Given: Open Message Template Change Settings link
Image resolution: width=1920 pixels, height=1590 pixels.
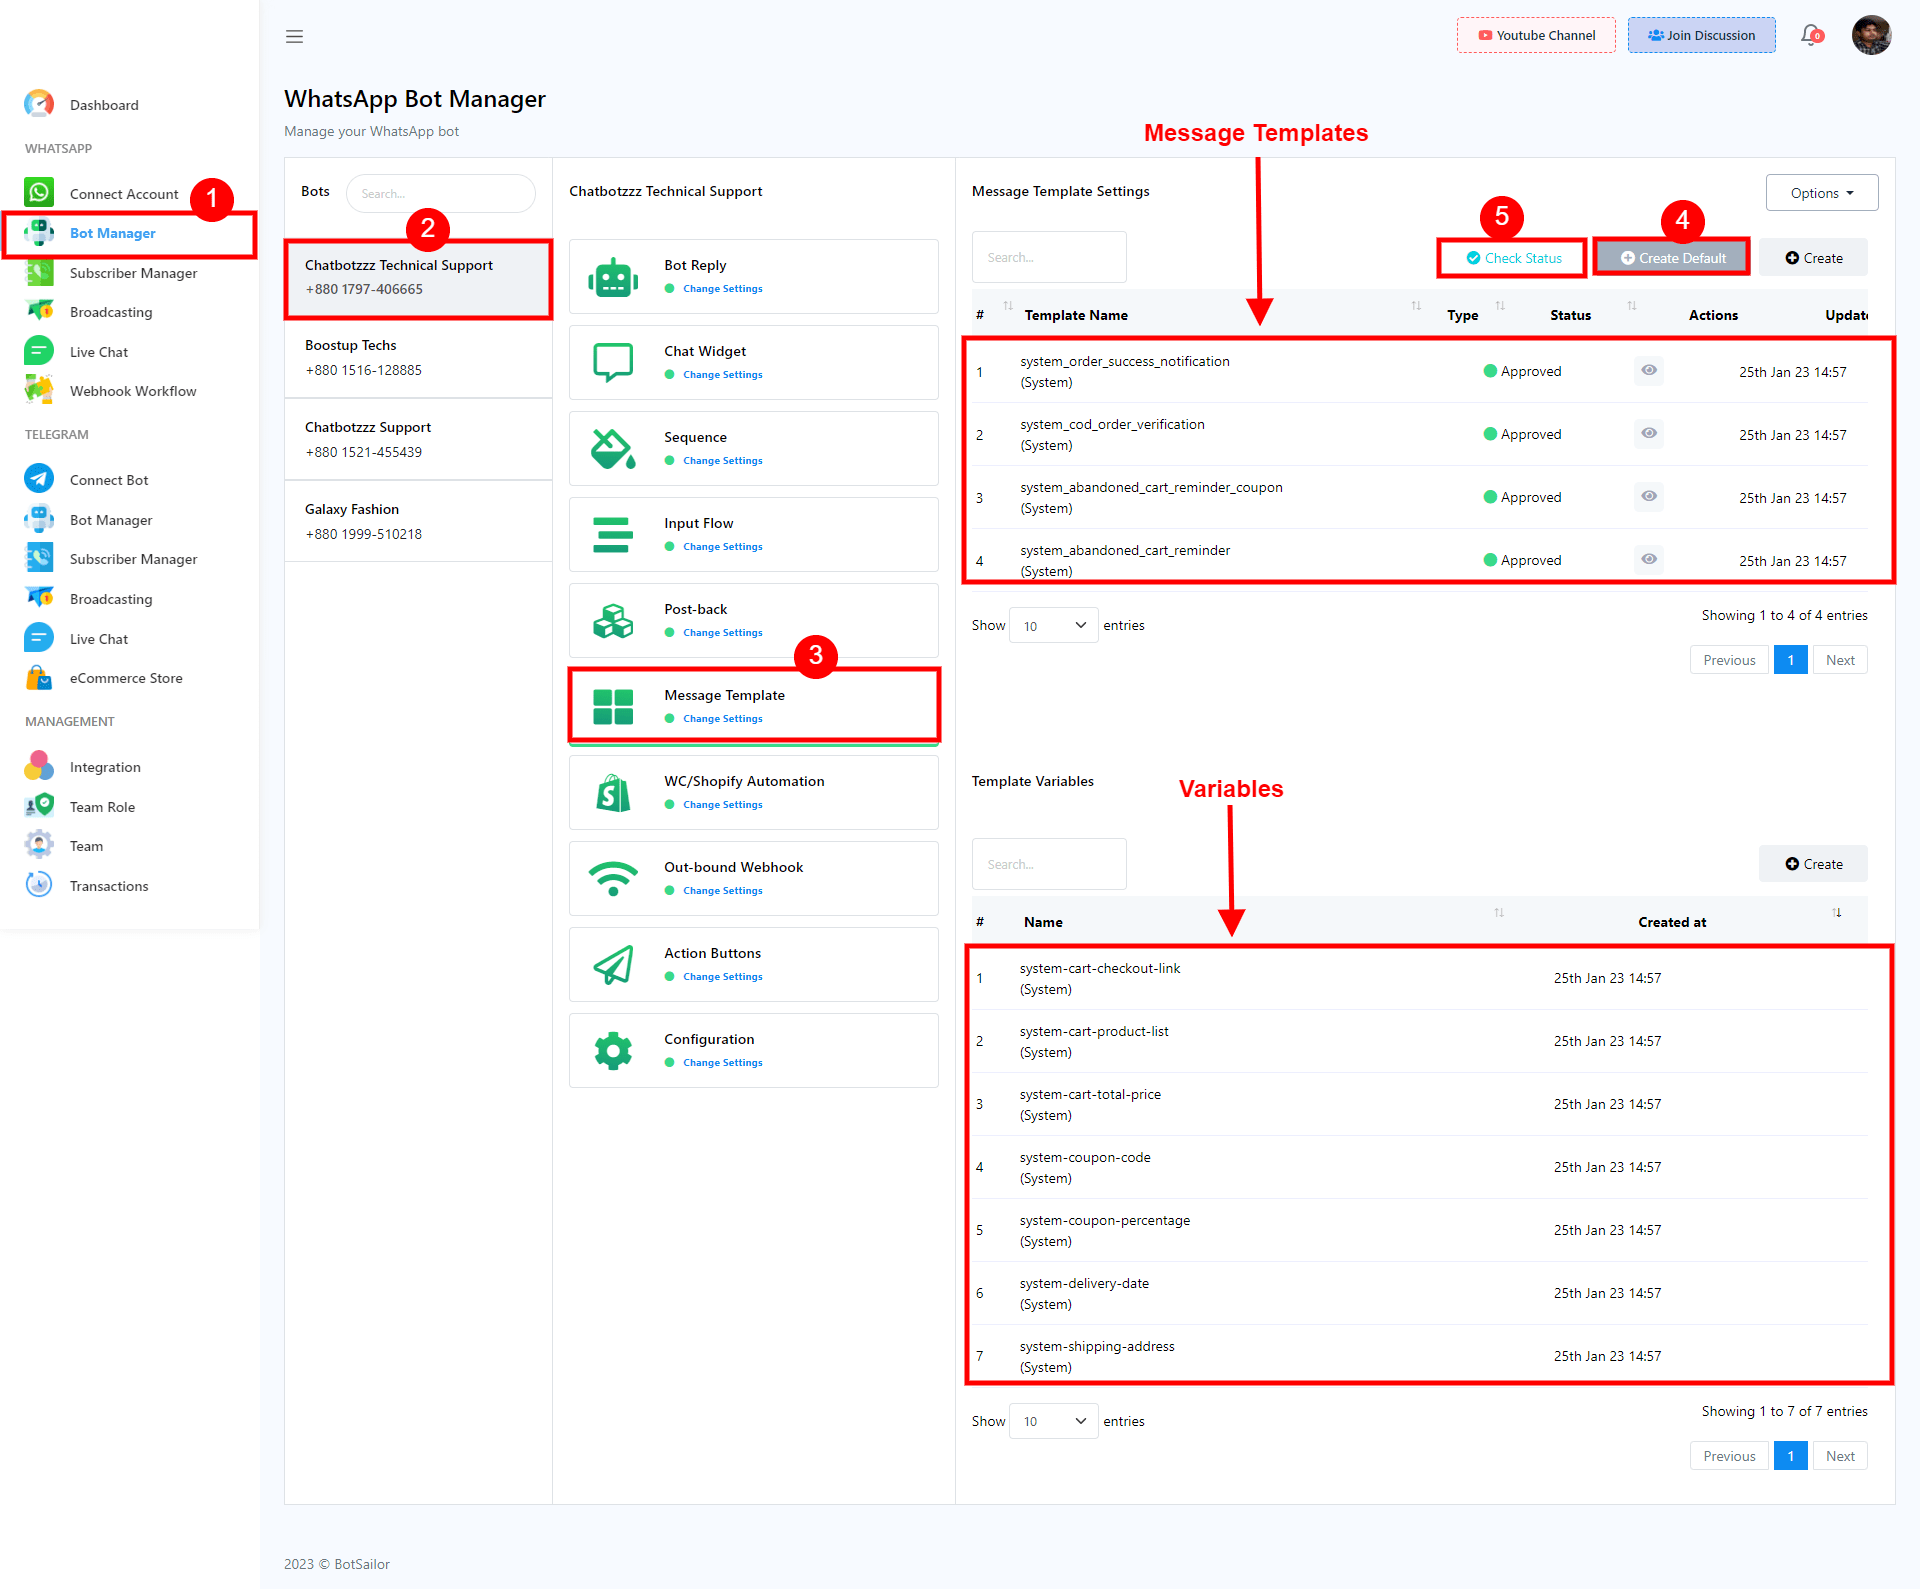Looking at the screenshot, I should [722, 719].
